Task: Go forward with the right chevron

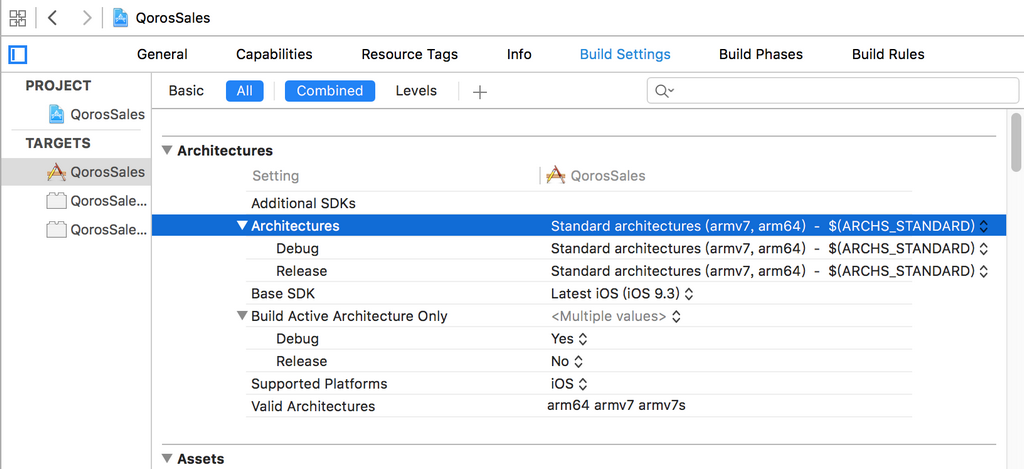Action: 87,18
